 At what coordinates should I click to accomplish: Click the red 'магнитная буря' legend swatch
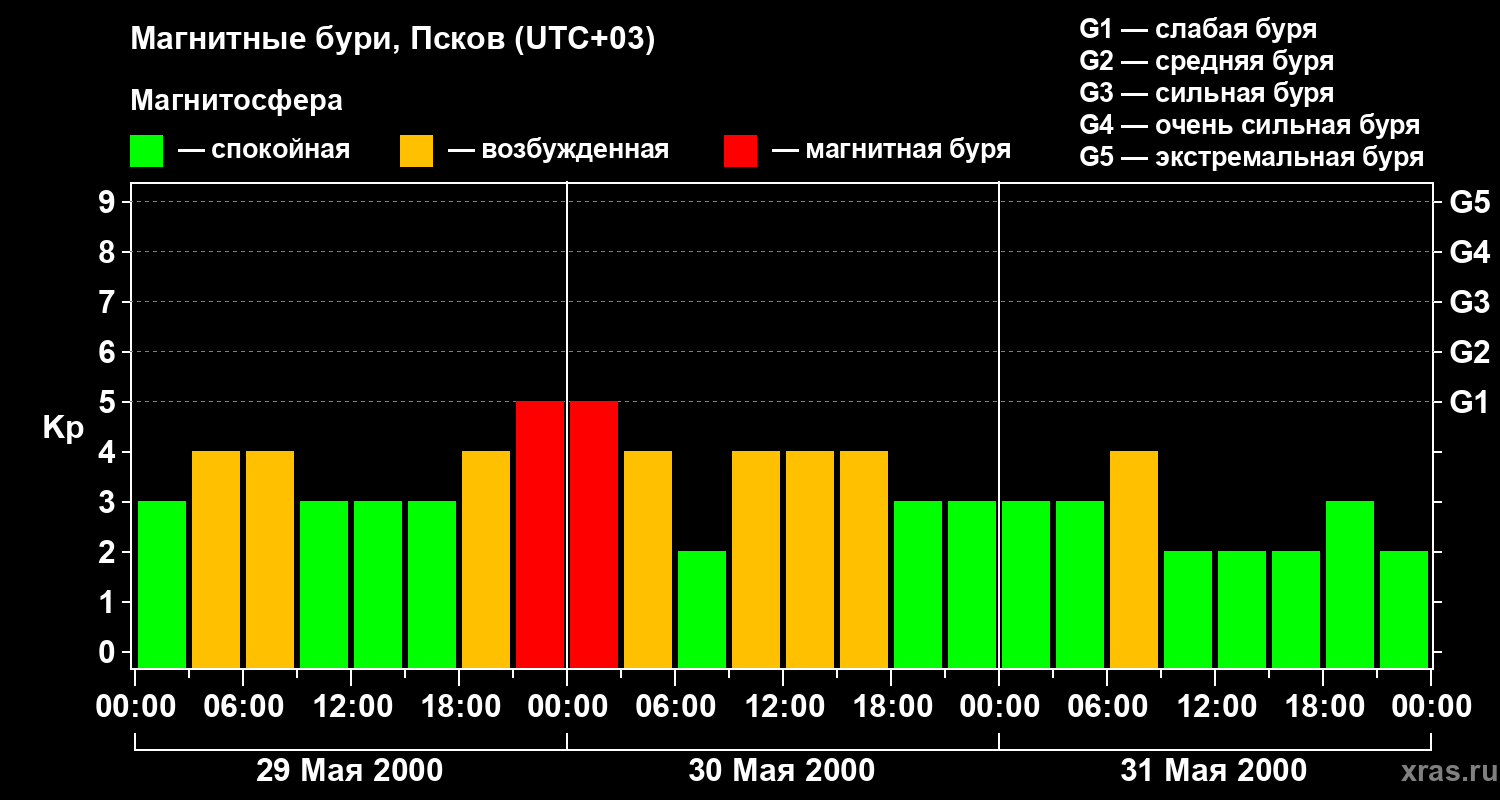[x=740, y=151]
